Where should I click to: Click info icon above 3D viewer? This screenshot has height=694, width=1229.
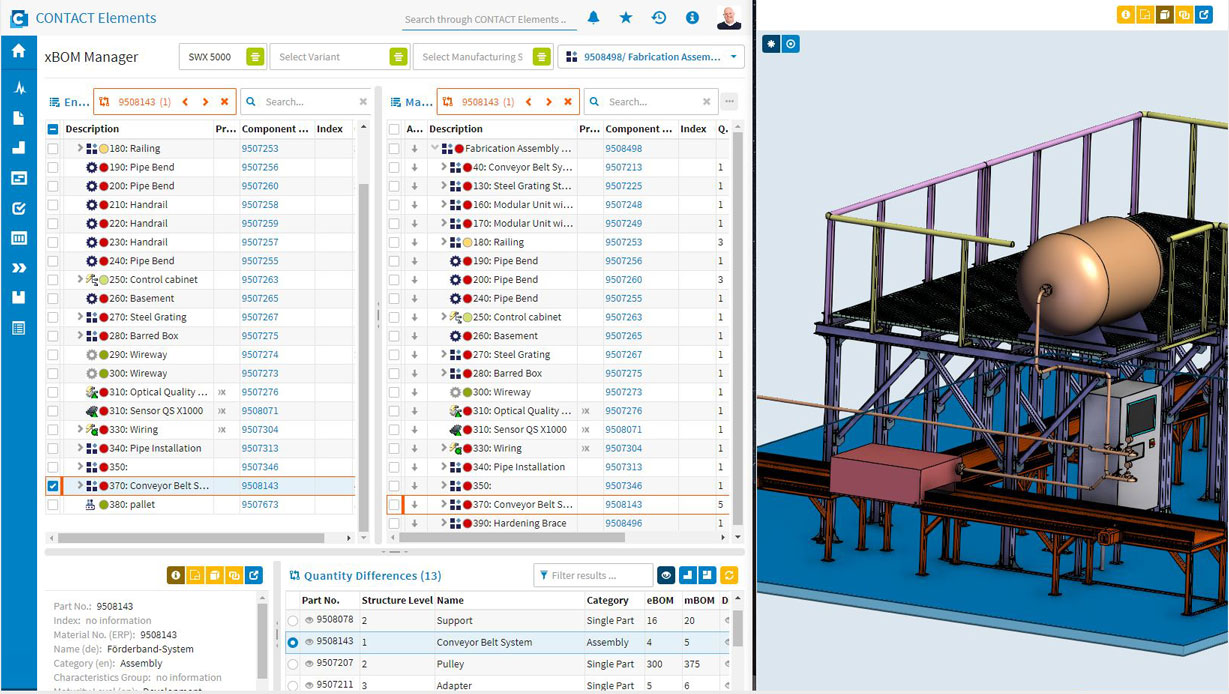pyautogui.click(x=1126, y=15)
